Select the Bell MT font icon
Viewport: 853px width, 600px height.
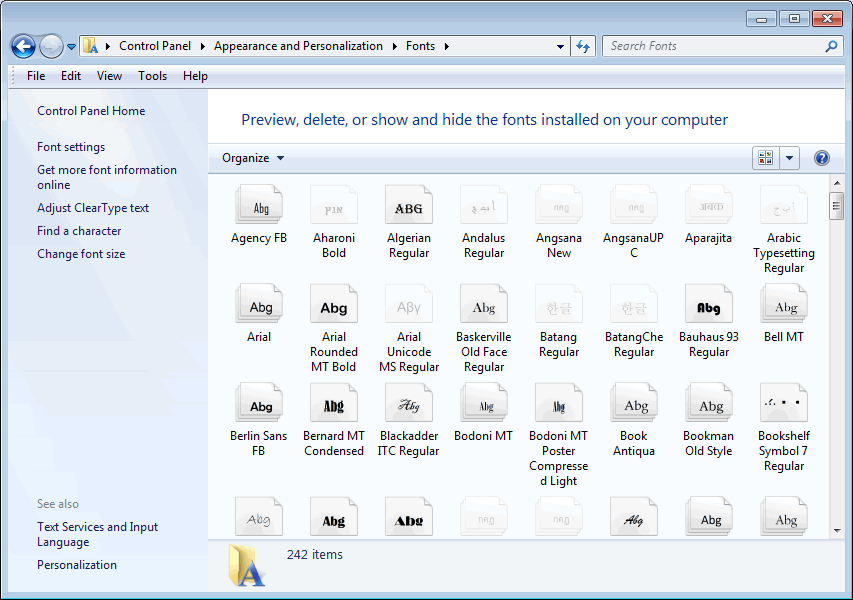[x=784, y=304]
